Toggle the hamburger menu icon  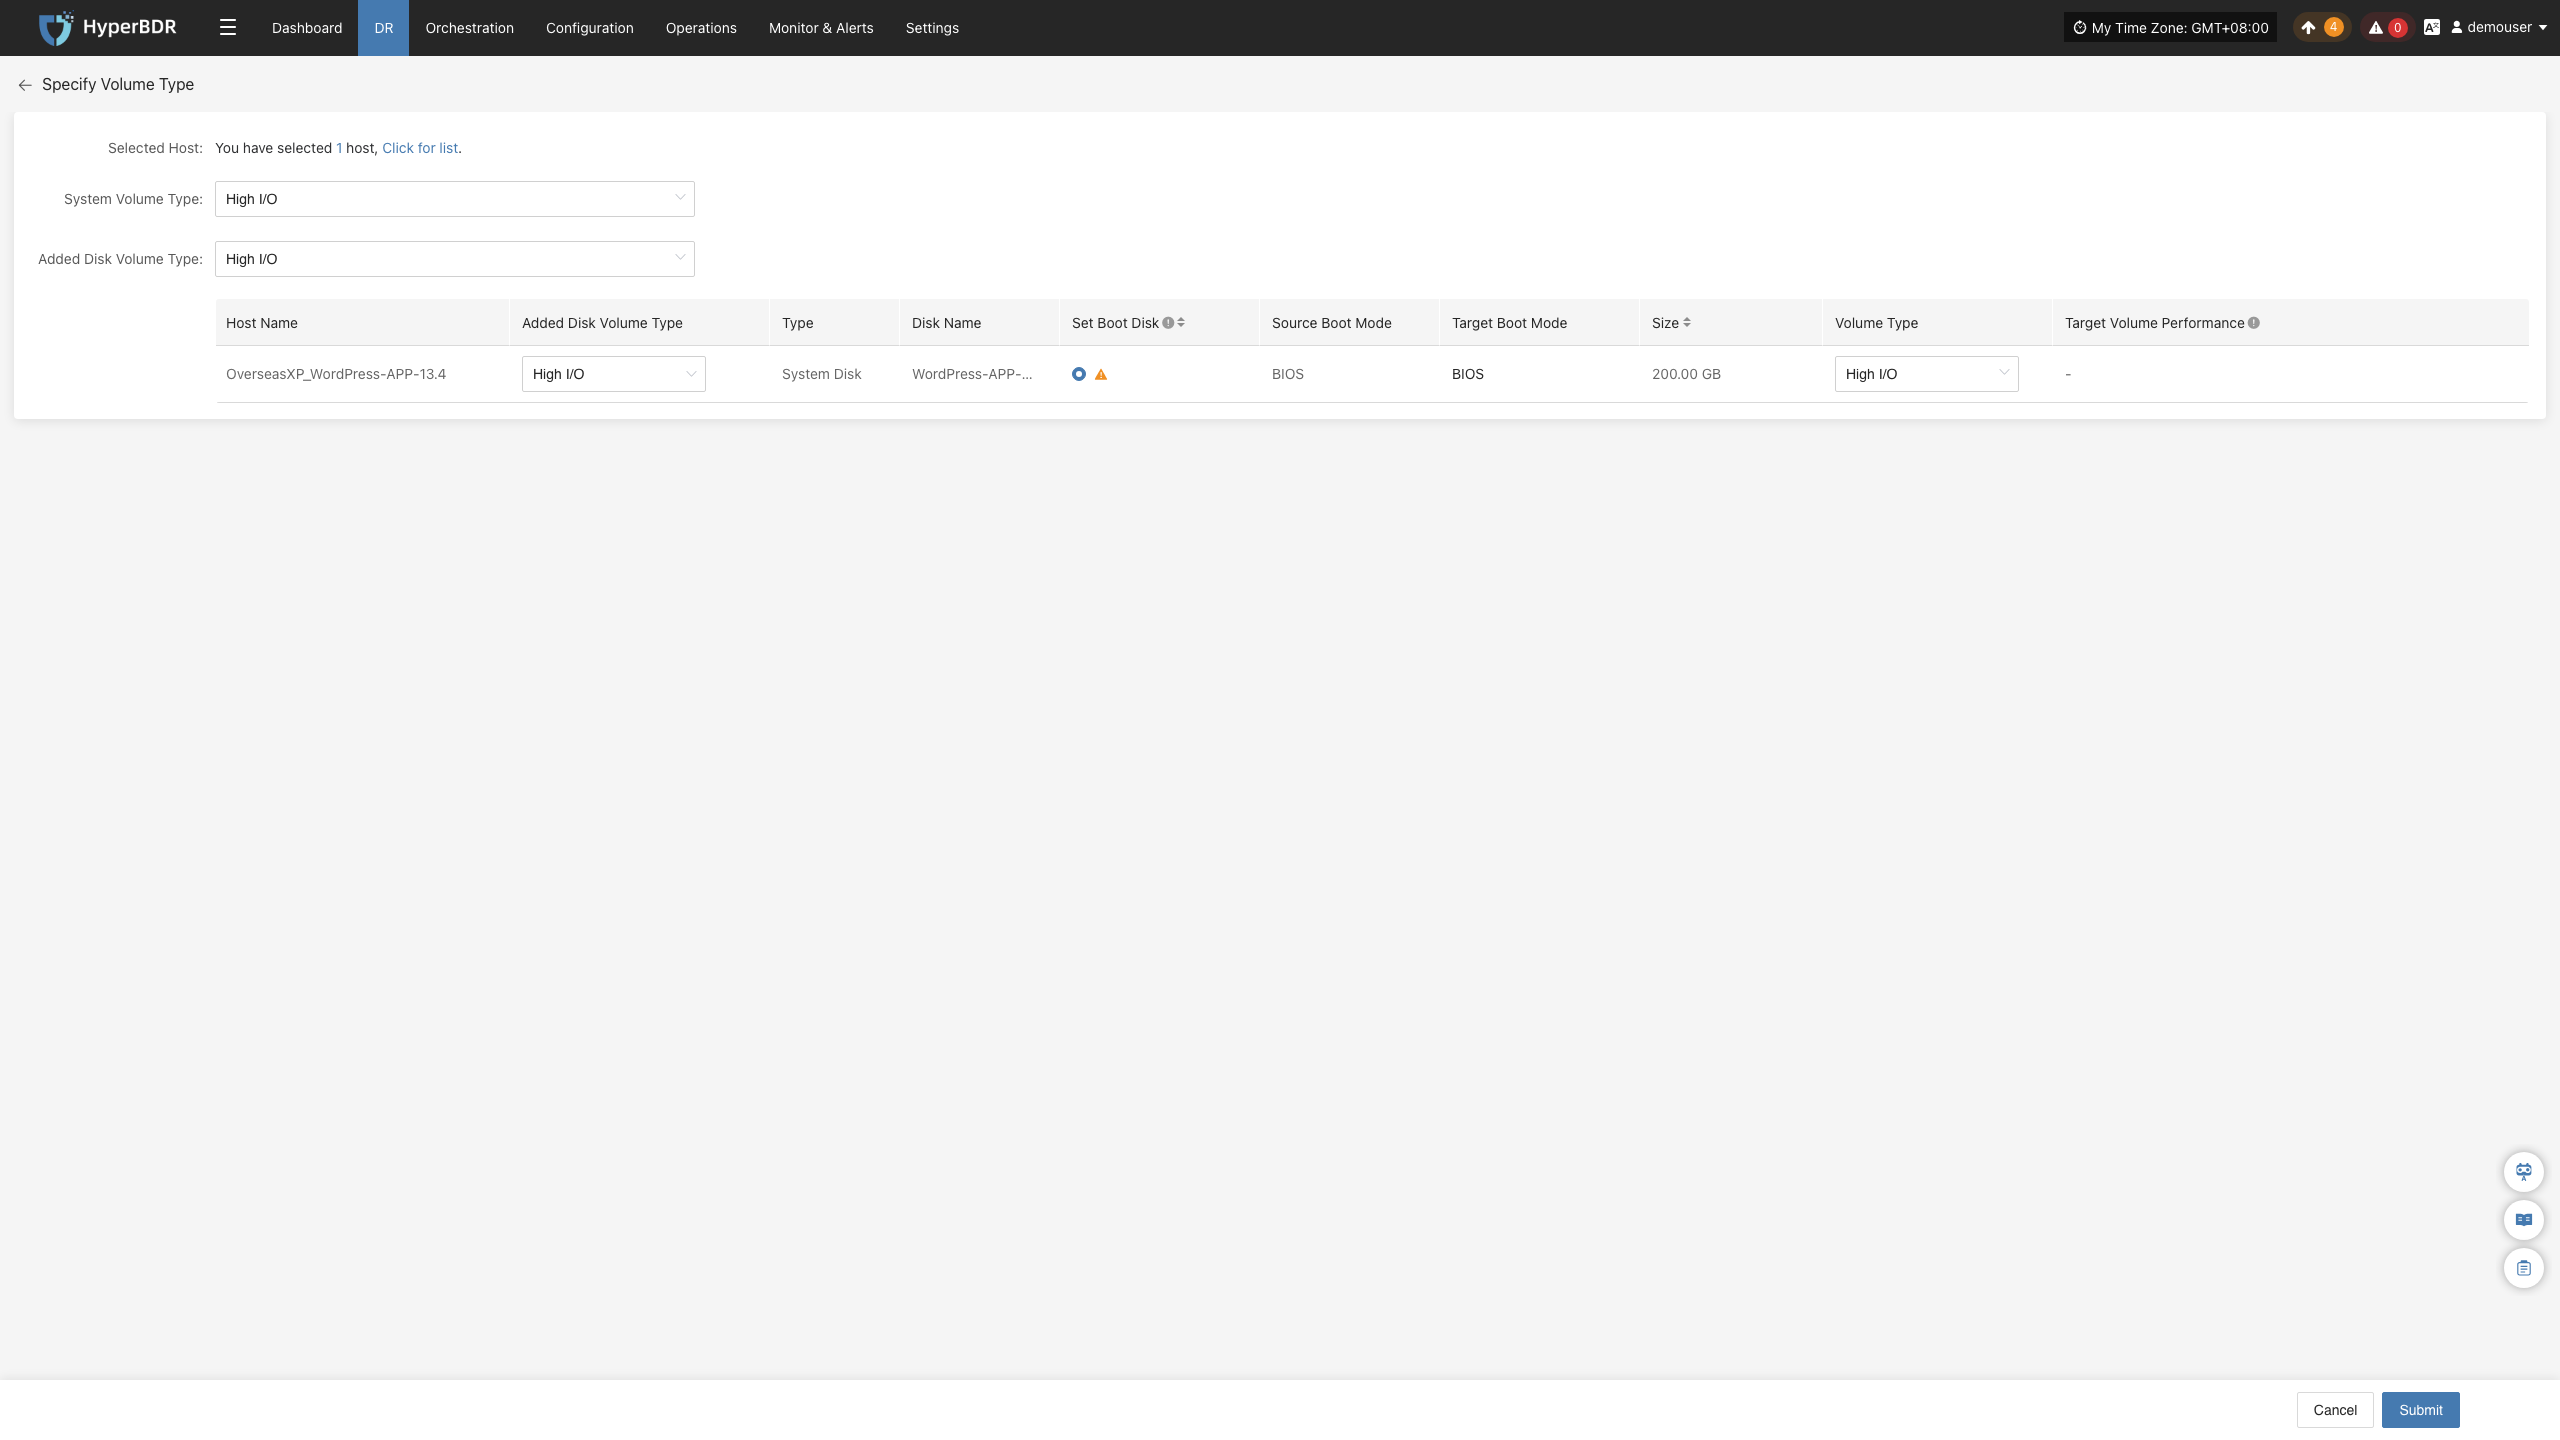(228, 28)
